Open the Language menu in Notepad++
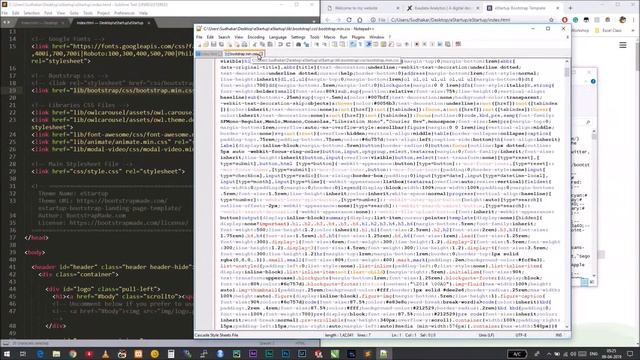 pos(278,37)
